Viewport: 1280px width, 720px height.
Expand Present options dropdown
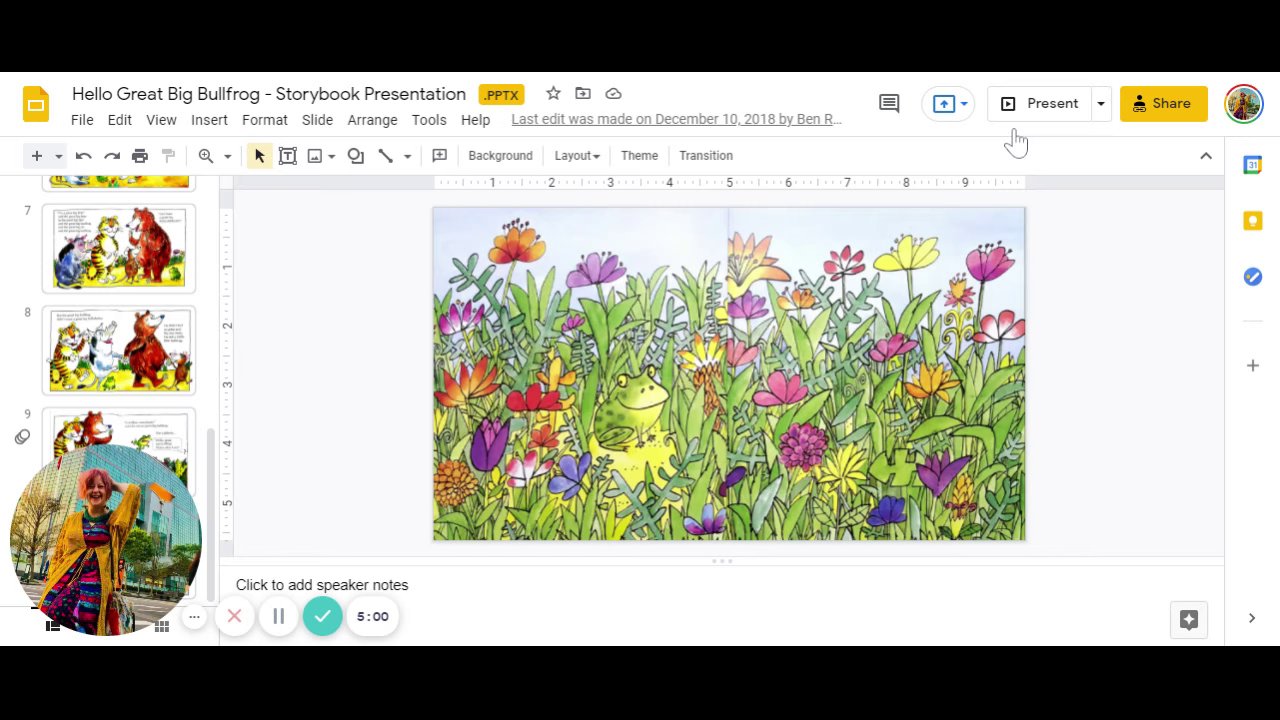[1101, 104]
